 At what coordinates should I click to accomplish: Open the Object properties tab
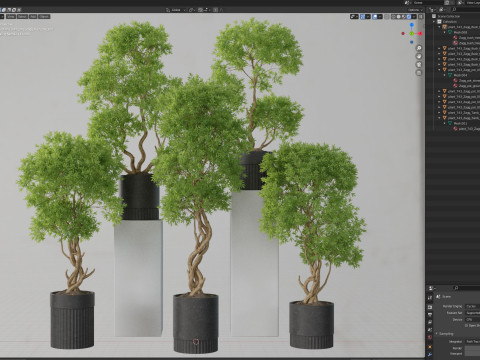point(430,347)
